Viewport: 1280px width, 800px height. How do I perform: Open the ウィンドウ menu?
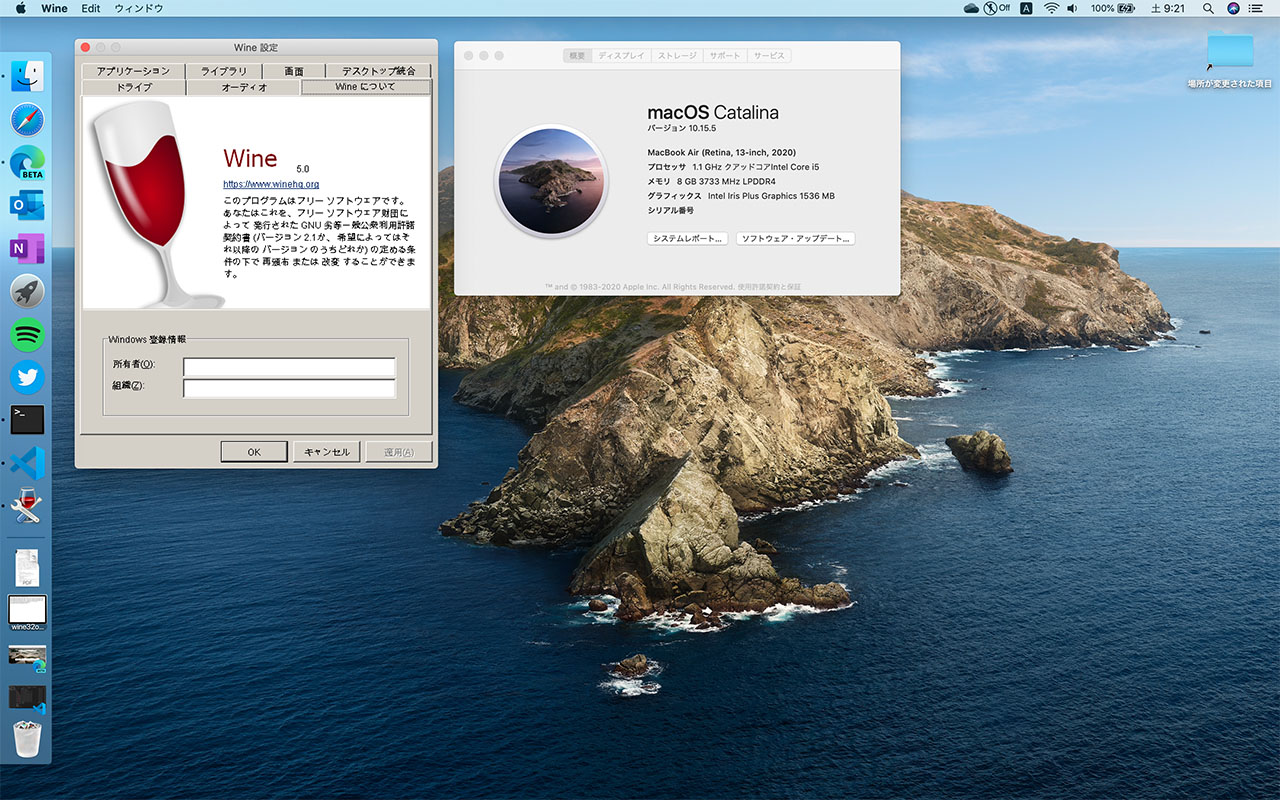[x=138, y=8]
